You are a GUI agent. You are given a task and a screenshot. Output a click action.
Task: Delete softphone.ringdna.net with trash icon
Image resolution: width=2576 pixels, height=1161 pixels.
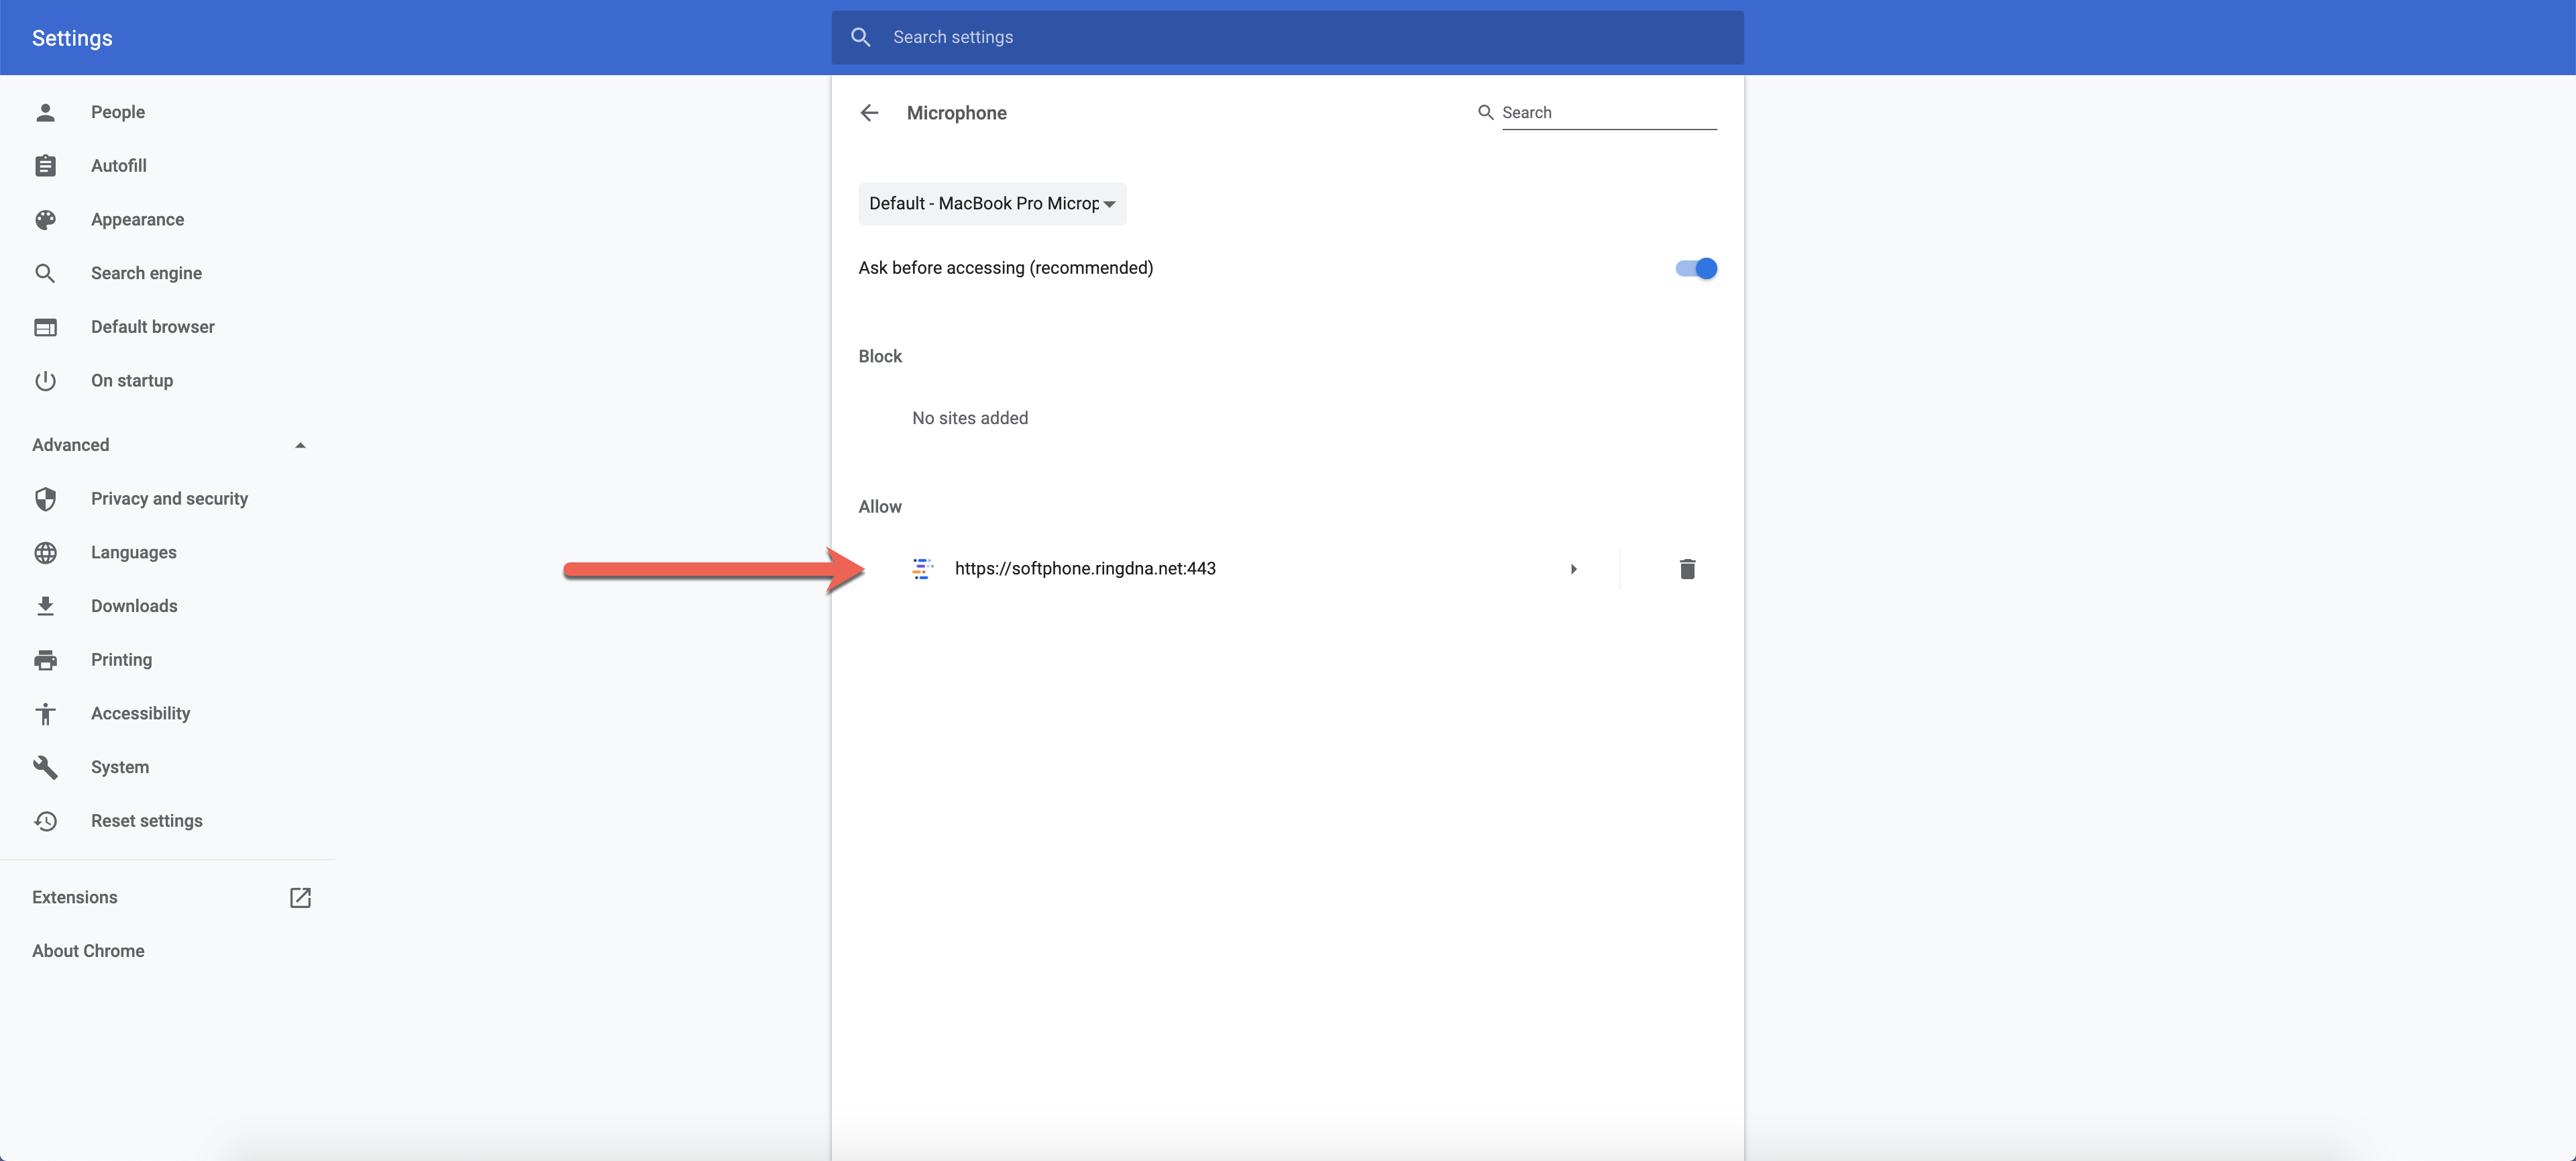[x=1687, y=569]
